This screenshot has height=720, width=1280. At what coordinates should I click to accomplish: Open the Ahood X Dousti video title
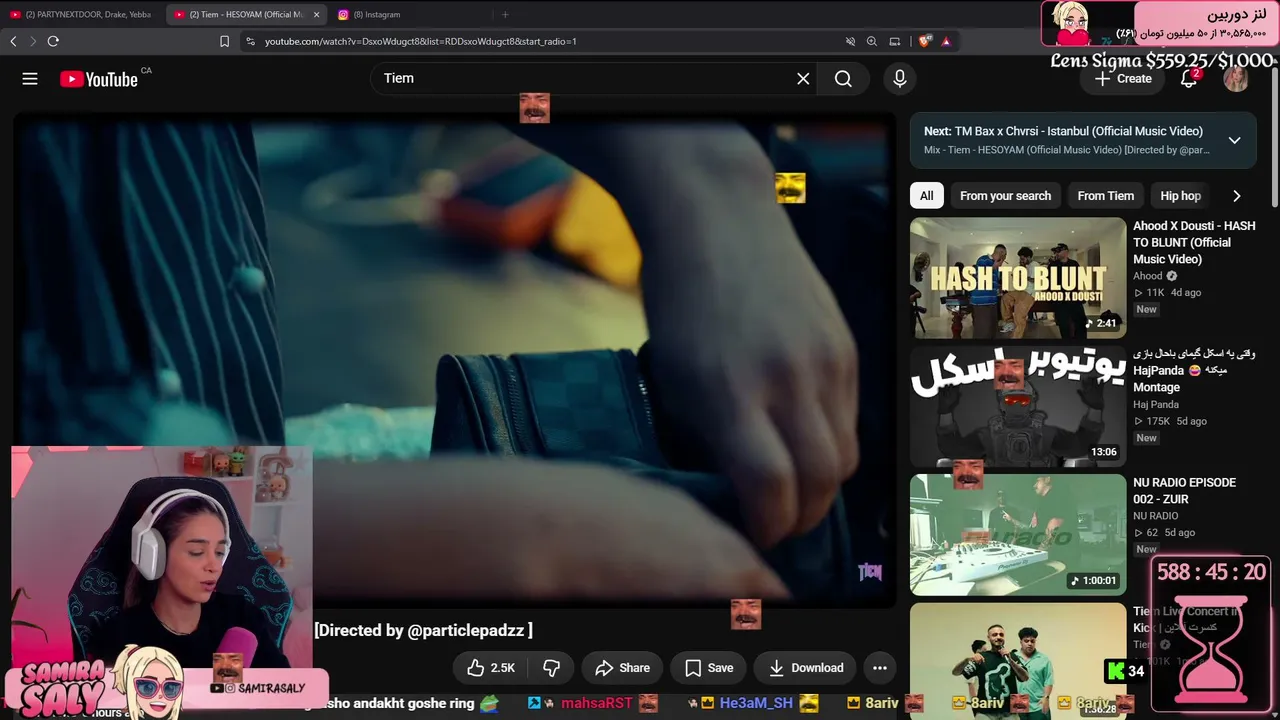[x=1194, y=243]
